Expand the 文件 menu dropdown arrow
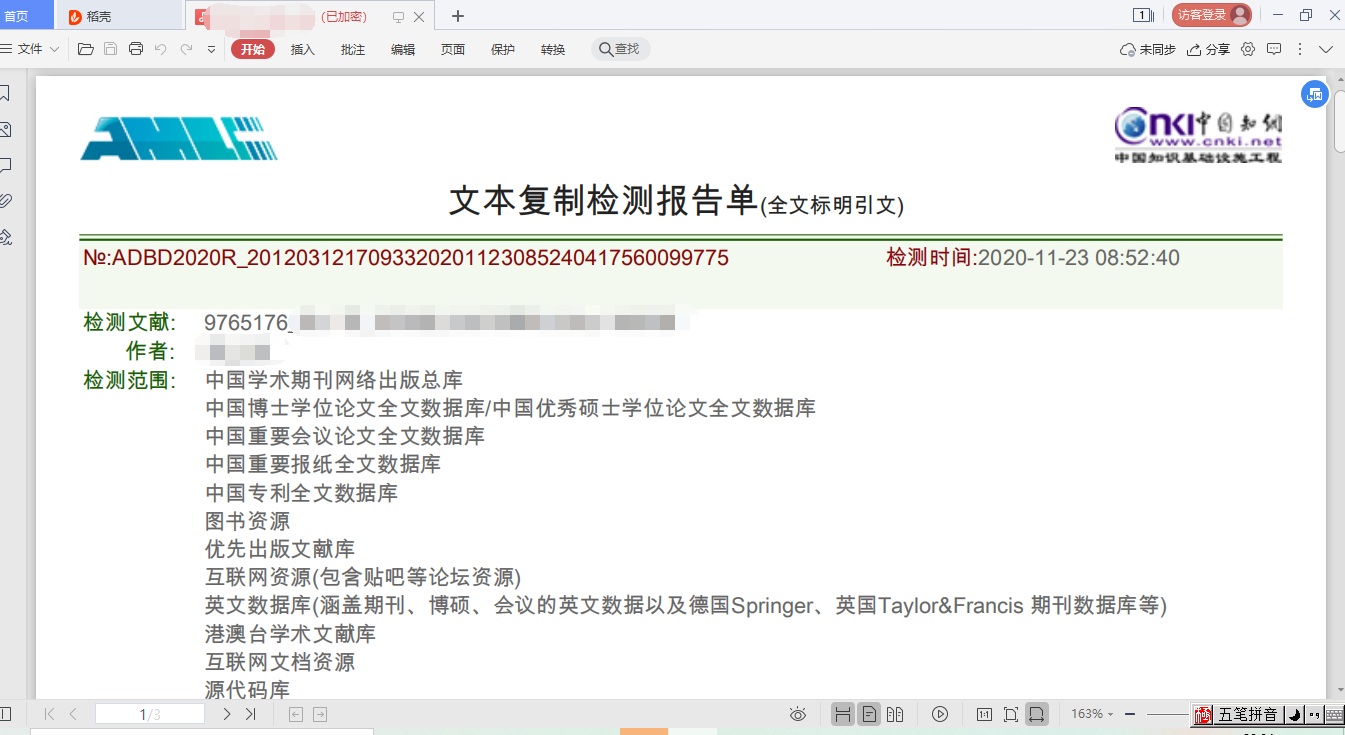The height and width of the screenshot is (735, 1345). [x=54, y=49]
